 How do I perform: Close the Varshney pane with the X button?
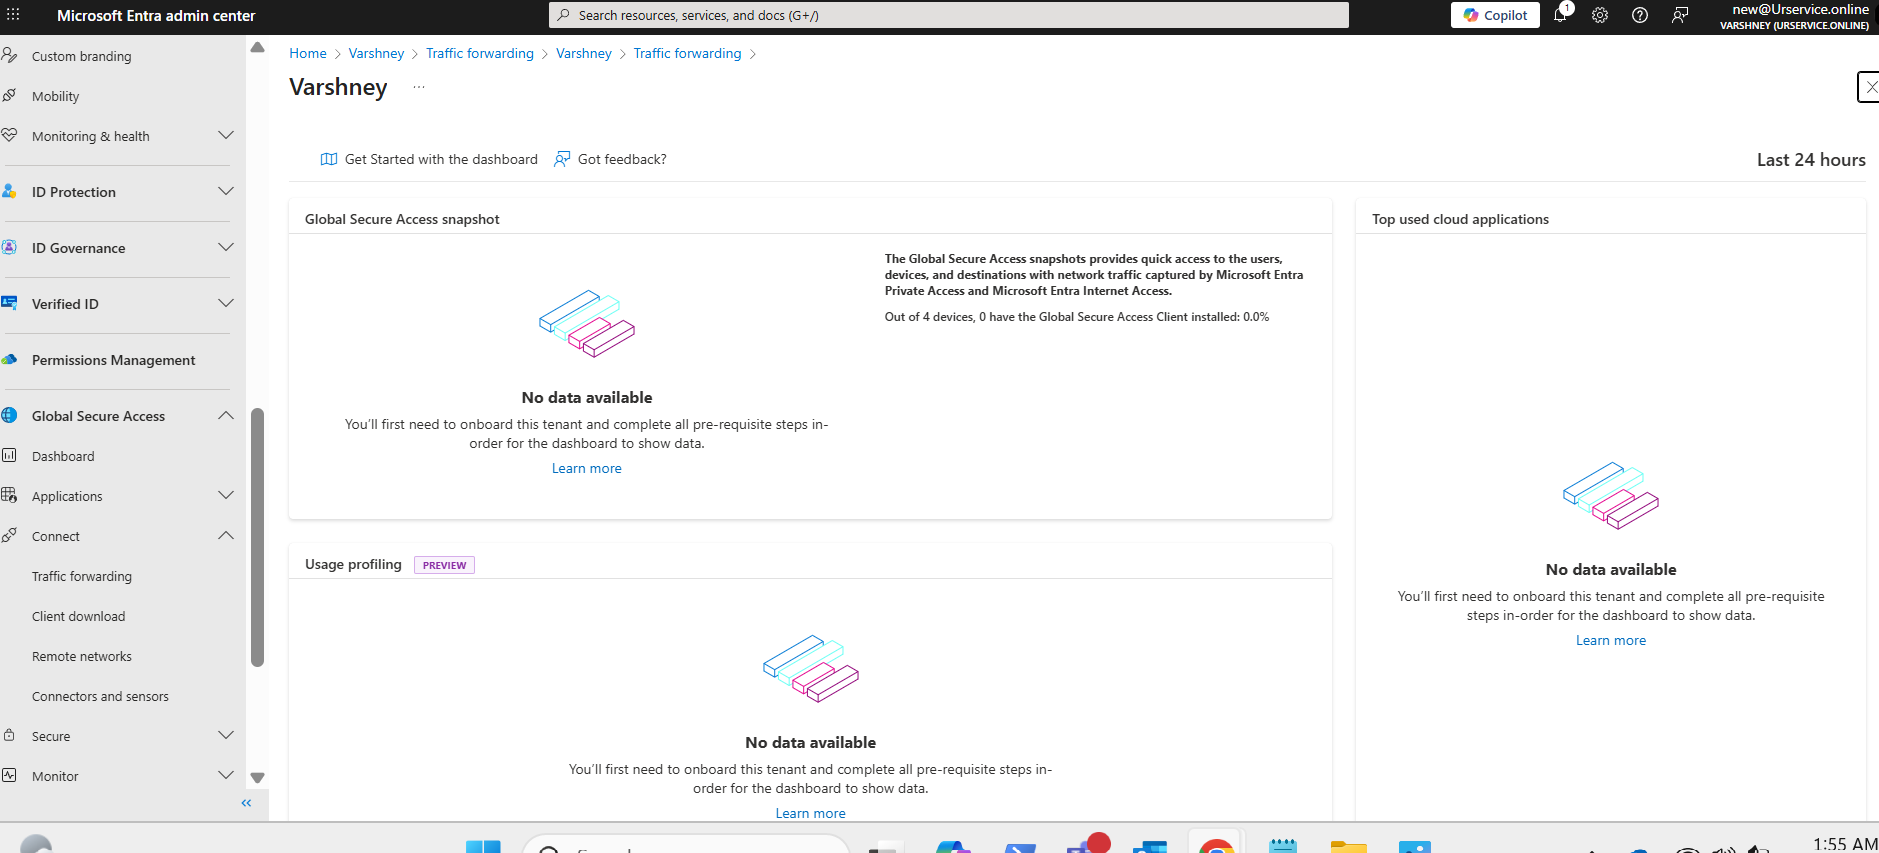point(1869,87)
